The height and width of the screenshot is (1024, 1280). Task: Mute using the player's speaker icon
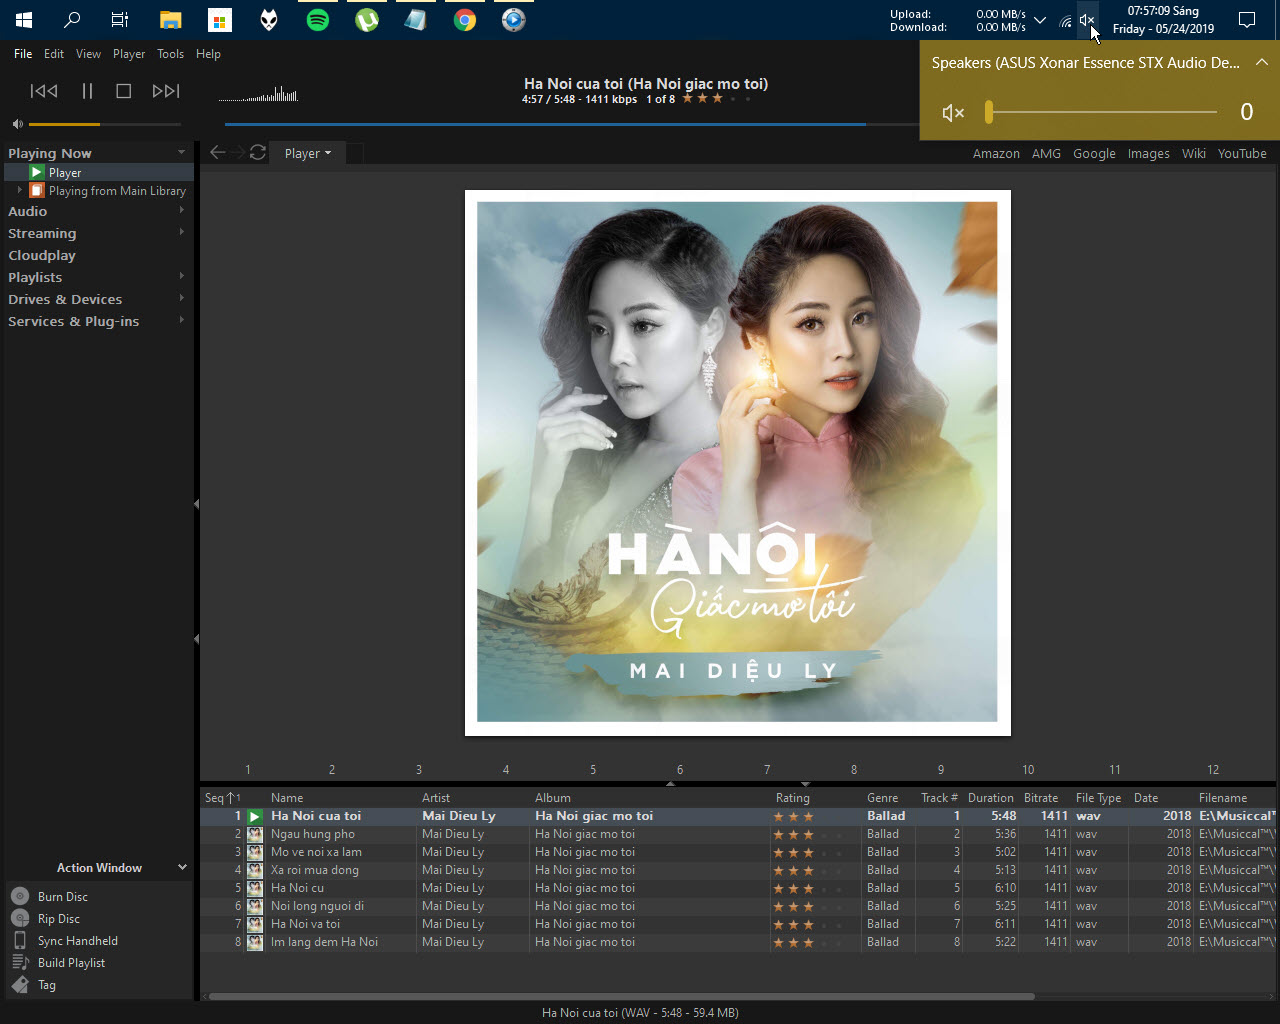click(x=17, y=124)
